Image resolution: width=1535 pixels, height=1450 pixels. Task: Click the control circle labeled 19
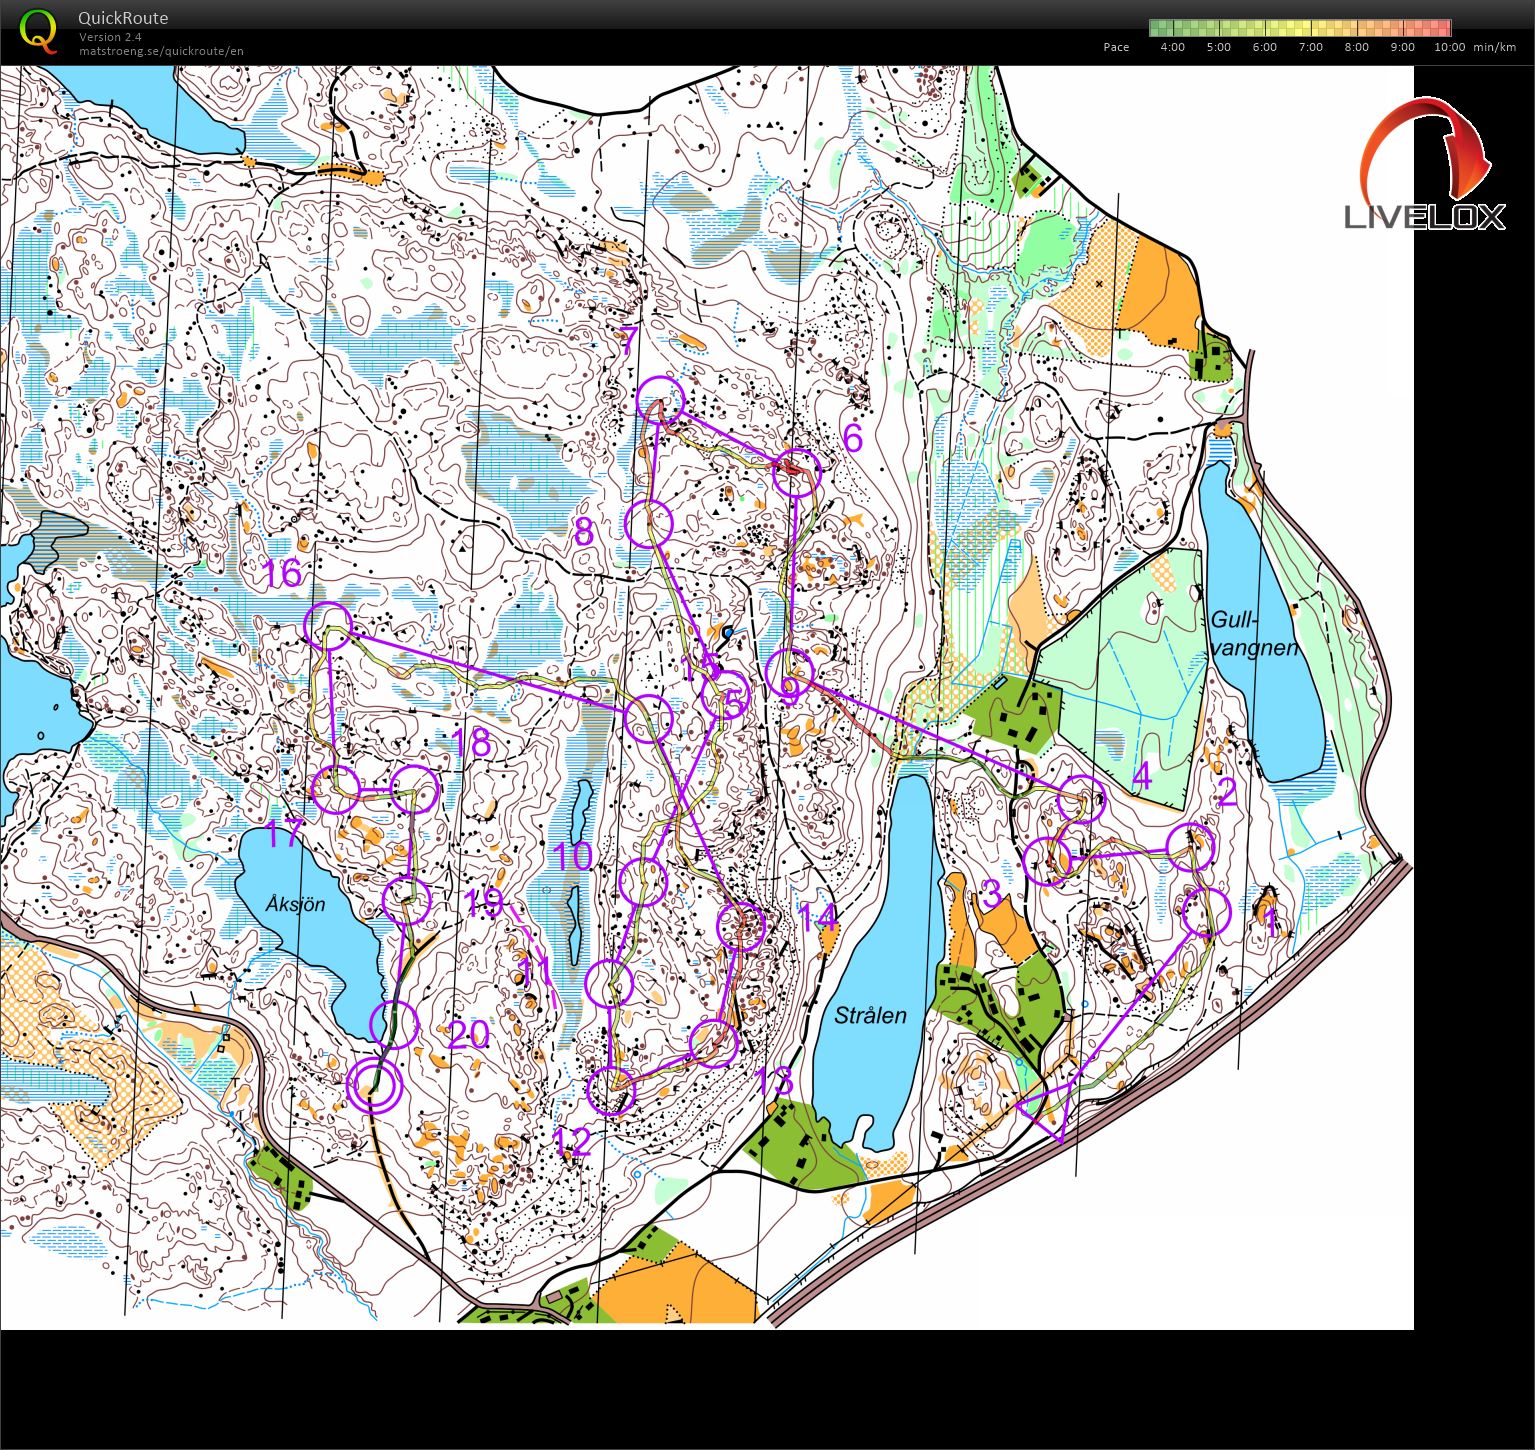pos(406,901)
